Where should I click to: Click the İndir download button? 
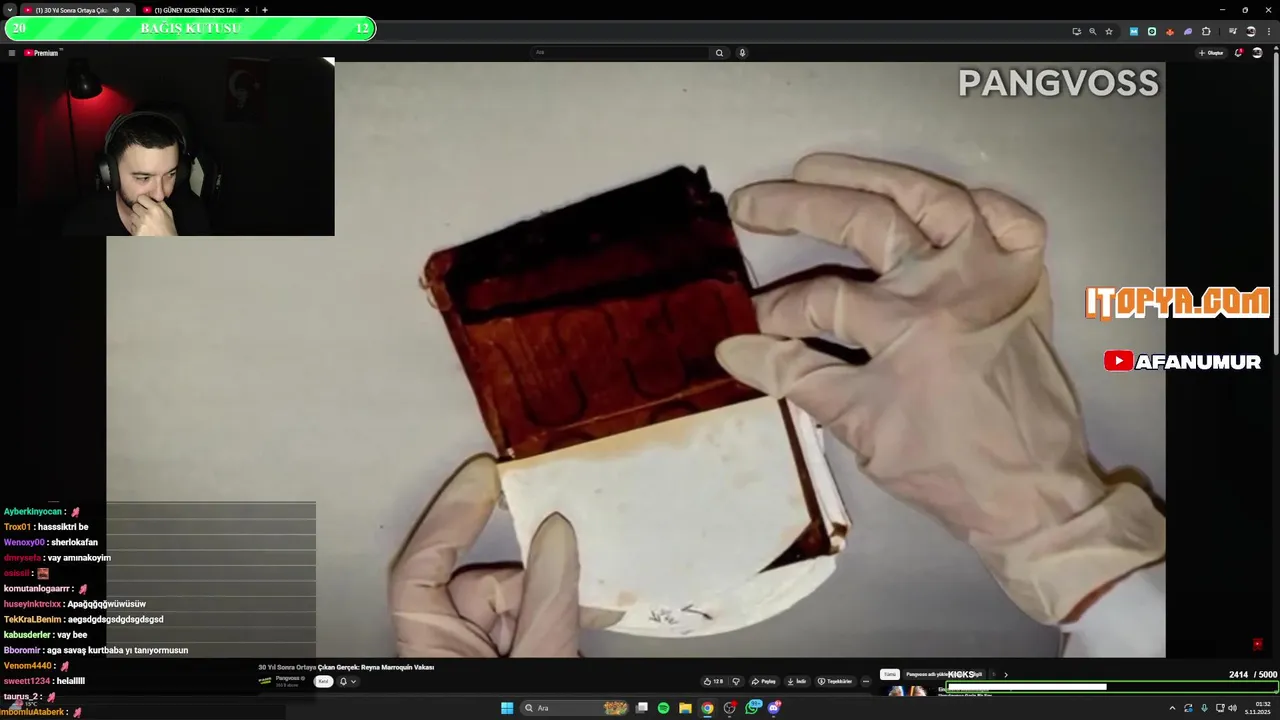[796, 681]
